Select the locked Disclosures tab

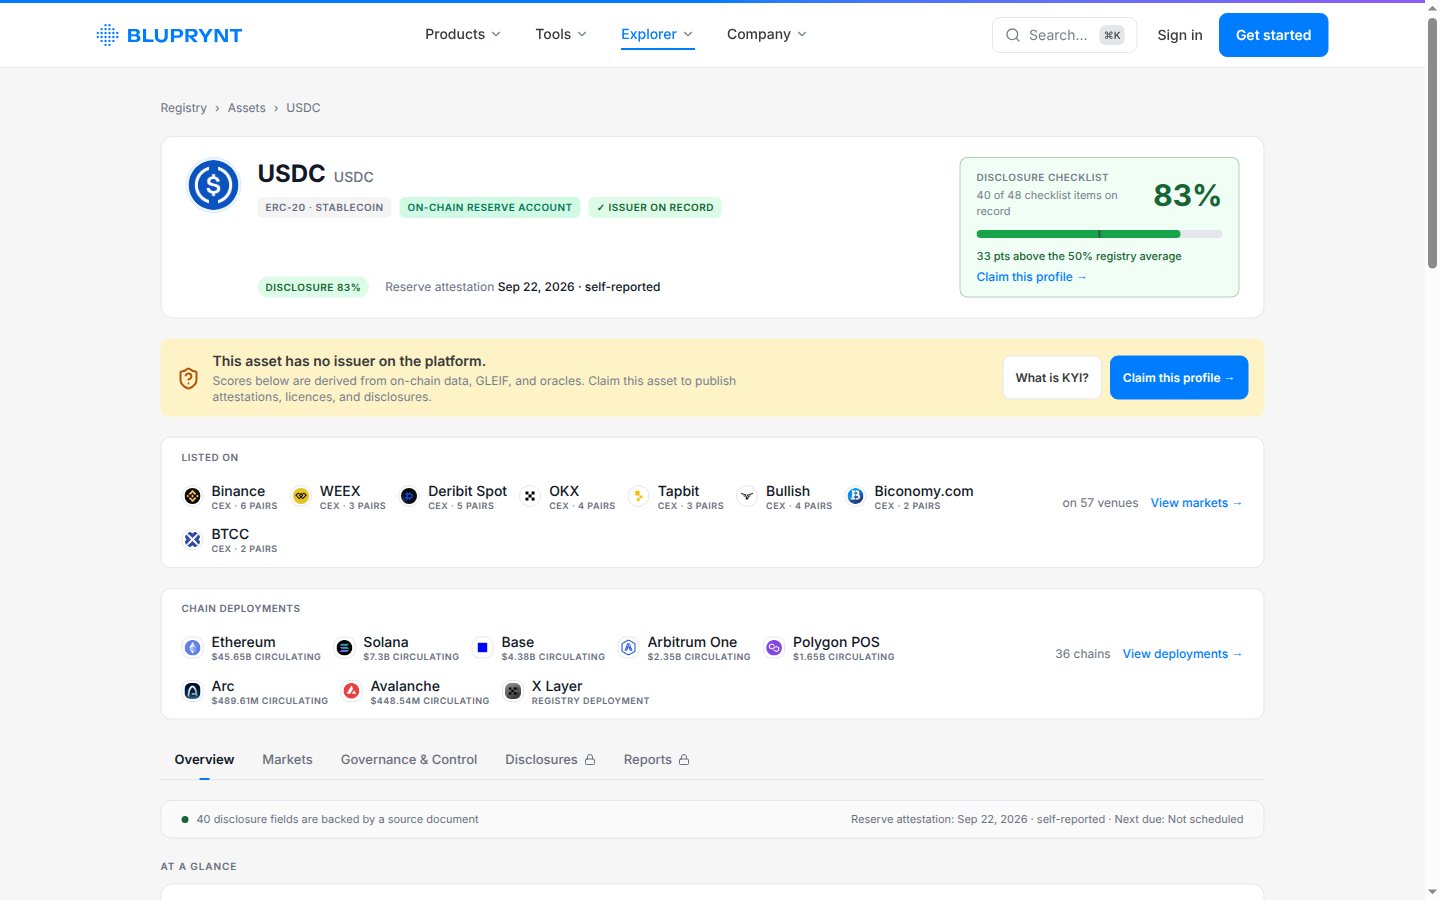tap(550, 760)
